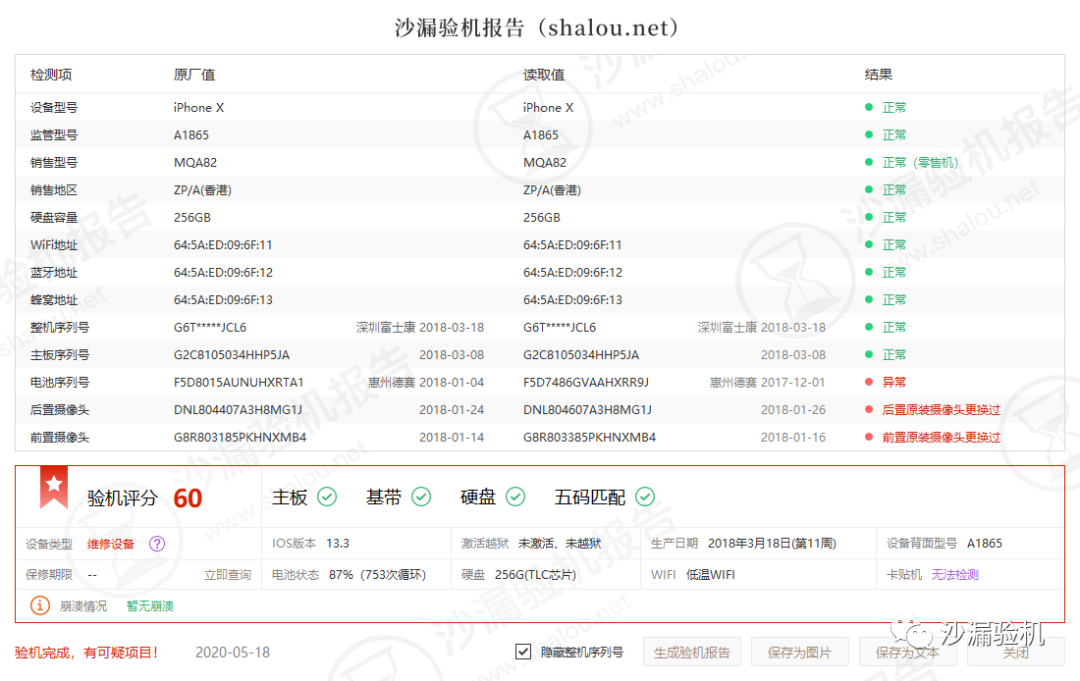Click the 保存为图片 button
Screen dimensions: 1080x681
click(x=799, y=652)
